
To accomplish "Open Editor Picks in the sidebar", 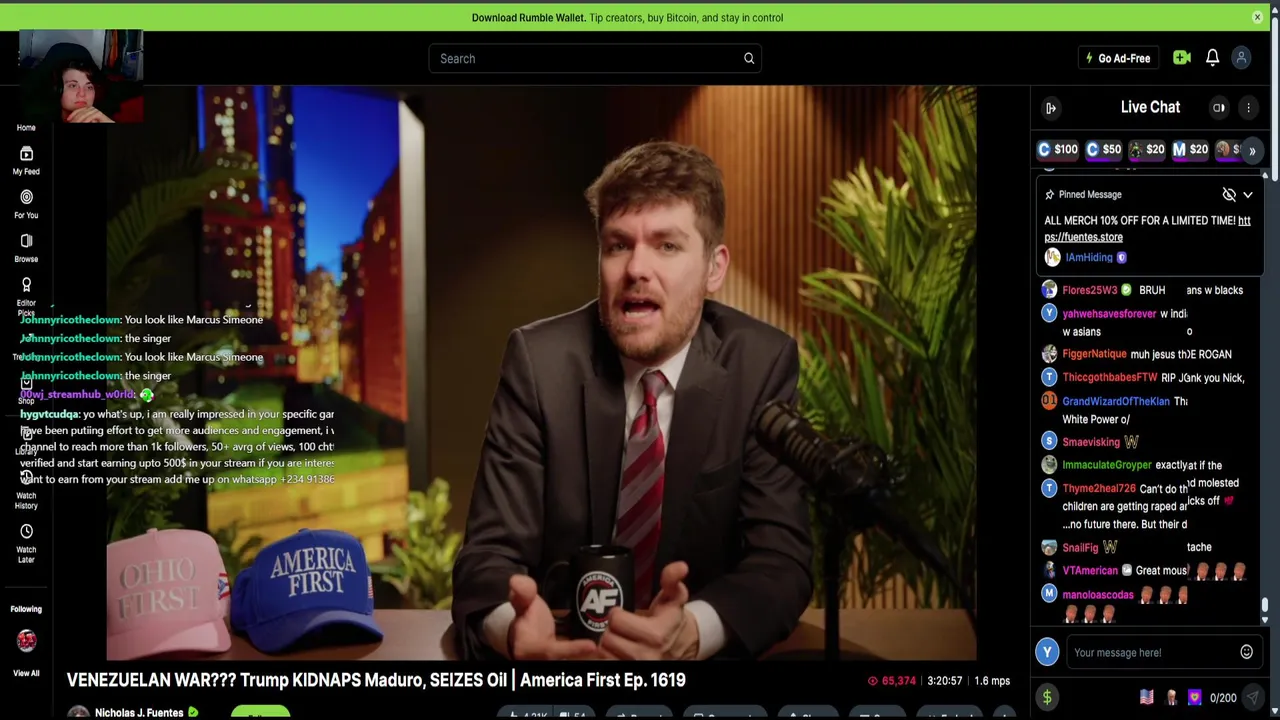I will pyautogui.click(x=26, y=296).
